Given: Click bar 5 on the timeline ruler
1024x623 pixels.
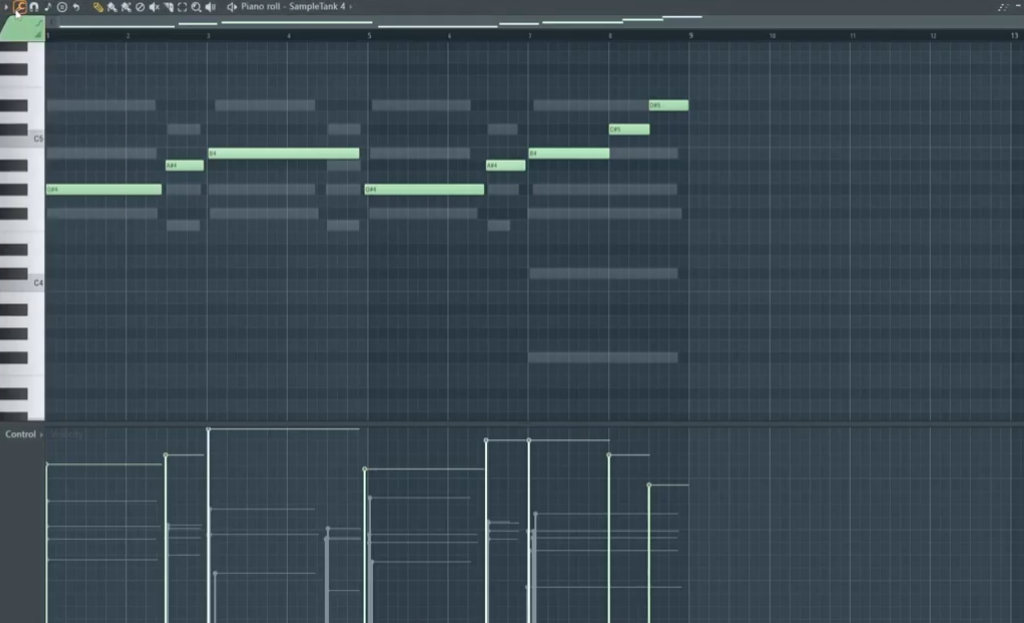Looking at the screenshot, I should (369, 36).
